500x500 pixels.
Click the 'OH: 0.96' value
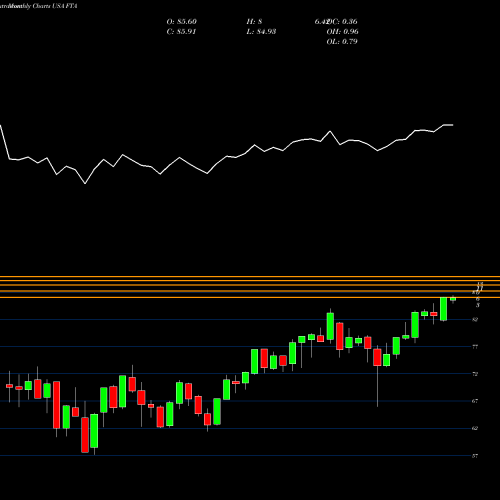(343, 32)
